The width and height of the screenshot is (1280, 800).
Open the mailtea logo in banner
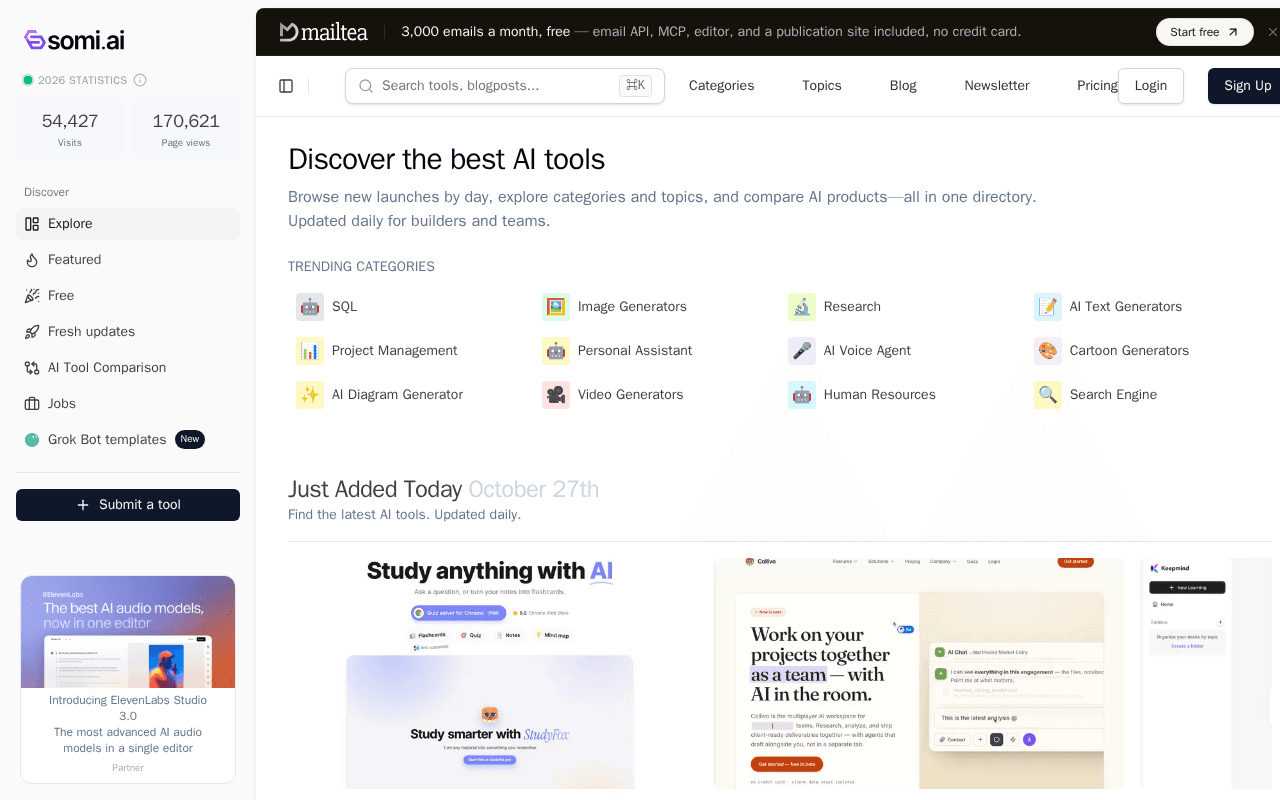[x=323, y=32]
